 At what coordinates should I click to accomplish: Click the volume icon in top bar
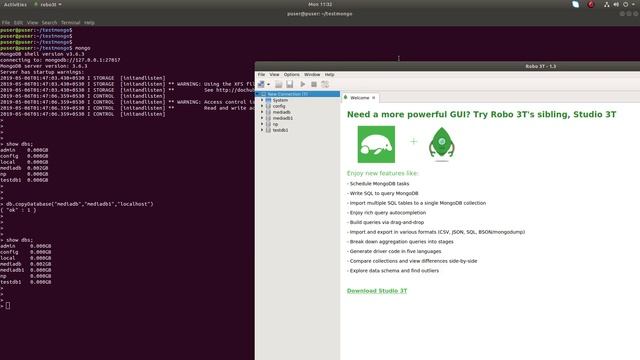tap(616, 4)
